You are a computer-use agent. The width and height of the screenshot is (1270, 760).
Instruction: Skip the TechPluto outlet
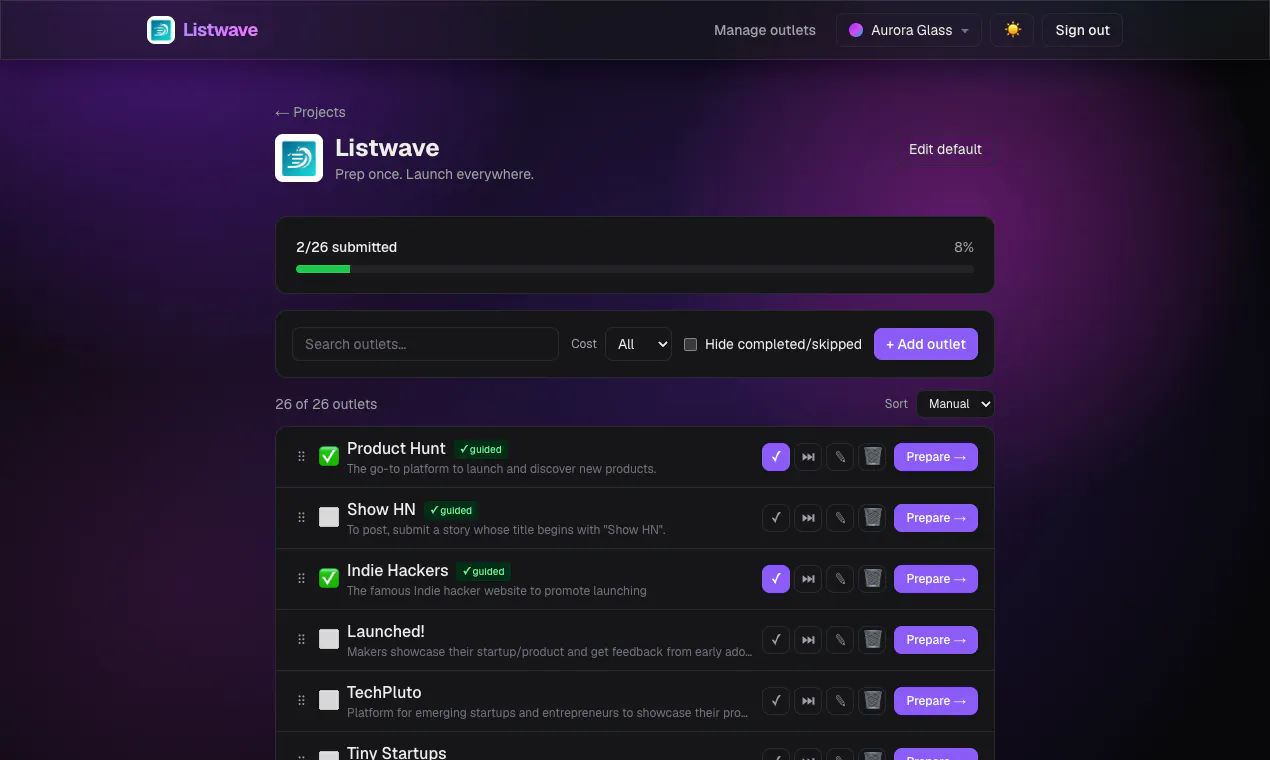pos(808,701)
